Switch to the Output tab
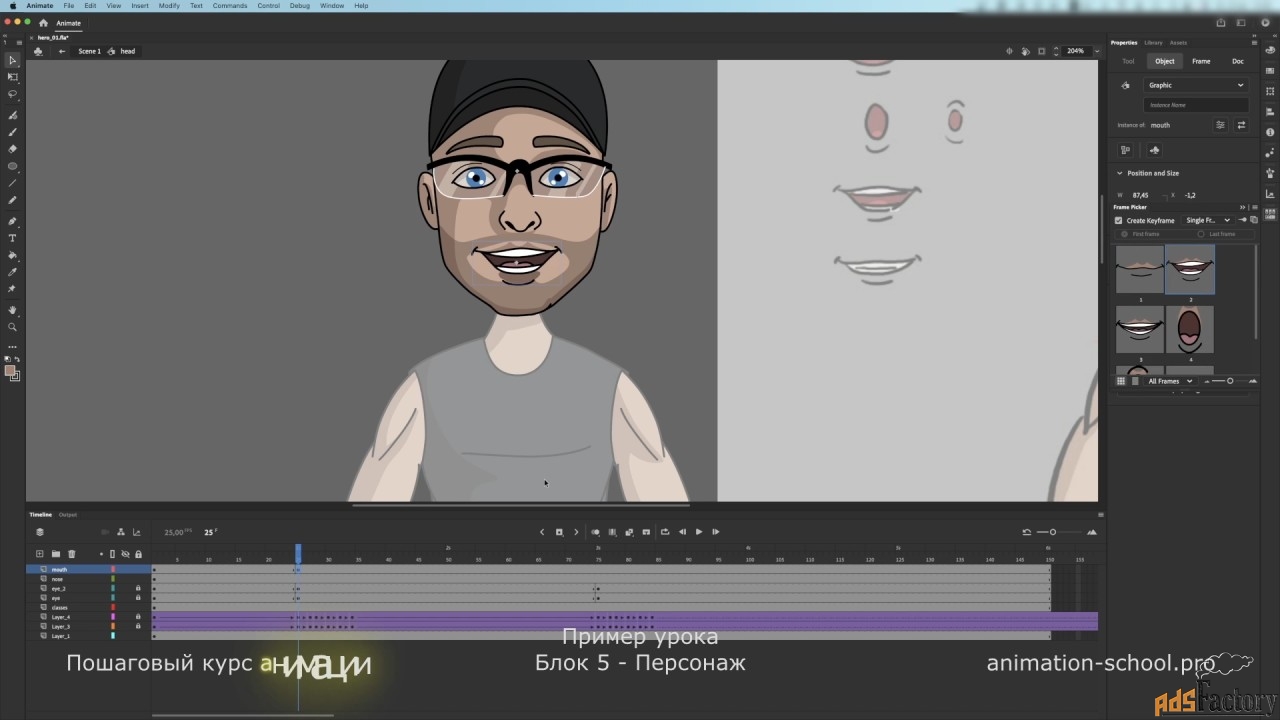 click(x=68, y=515)
